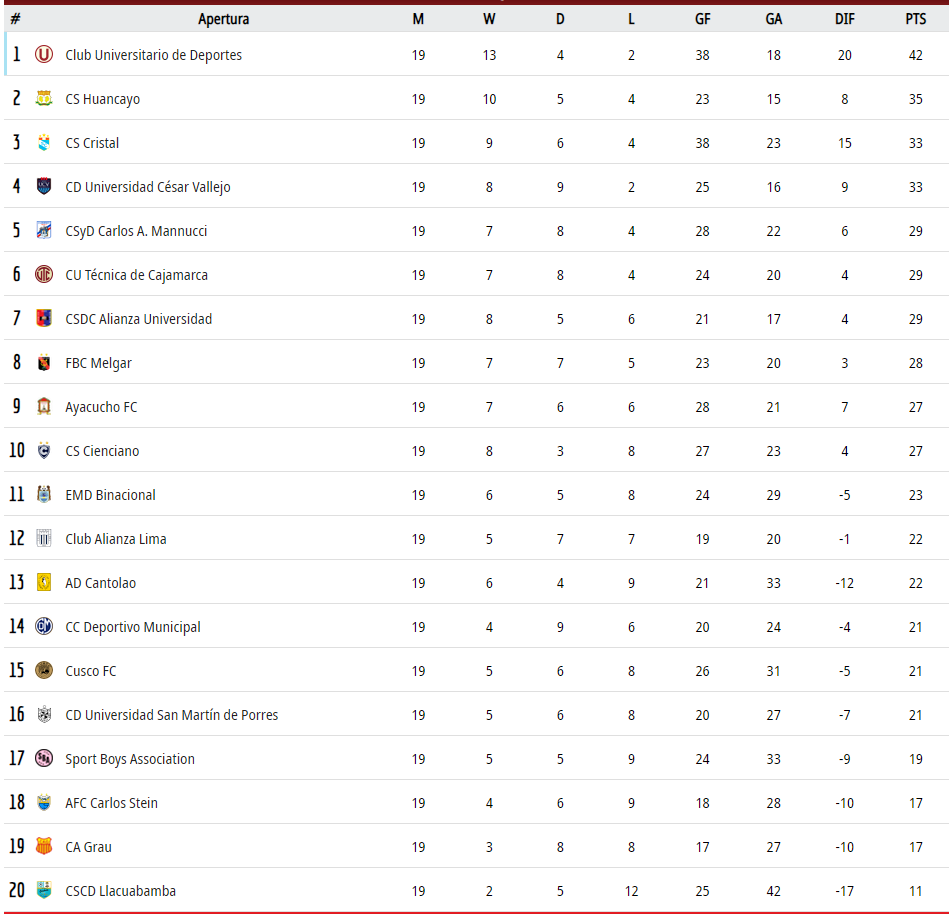Click the Club Alianza Lima striped crest

(44, 539)
